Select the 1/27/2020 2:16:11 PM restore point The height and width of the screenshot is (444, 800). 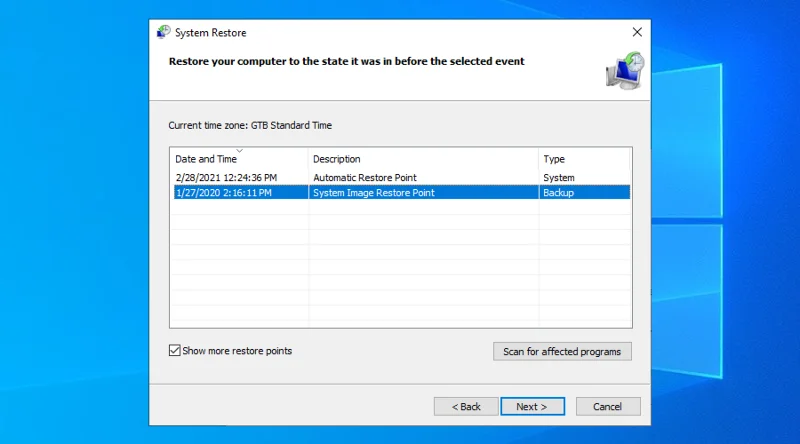[402, 192]
